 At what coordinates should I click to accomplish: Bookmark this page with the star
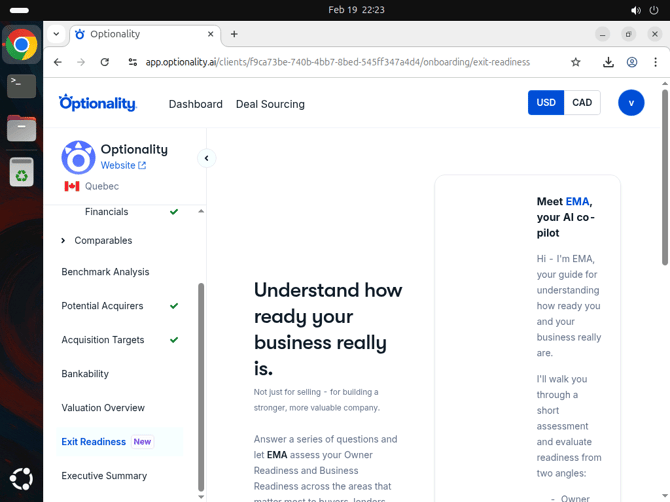[x=576, y=62]
